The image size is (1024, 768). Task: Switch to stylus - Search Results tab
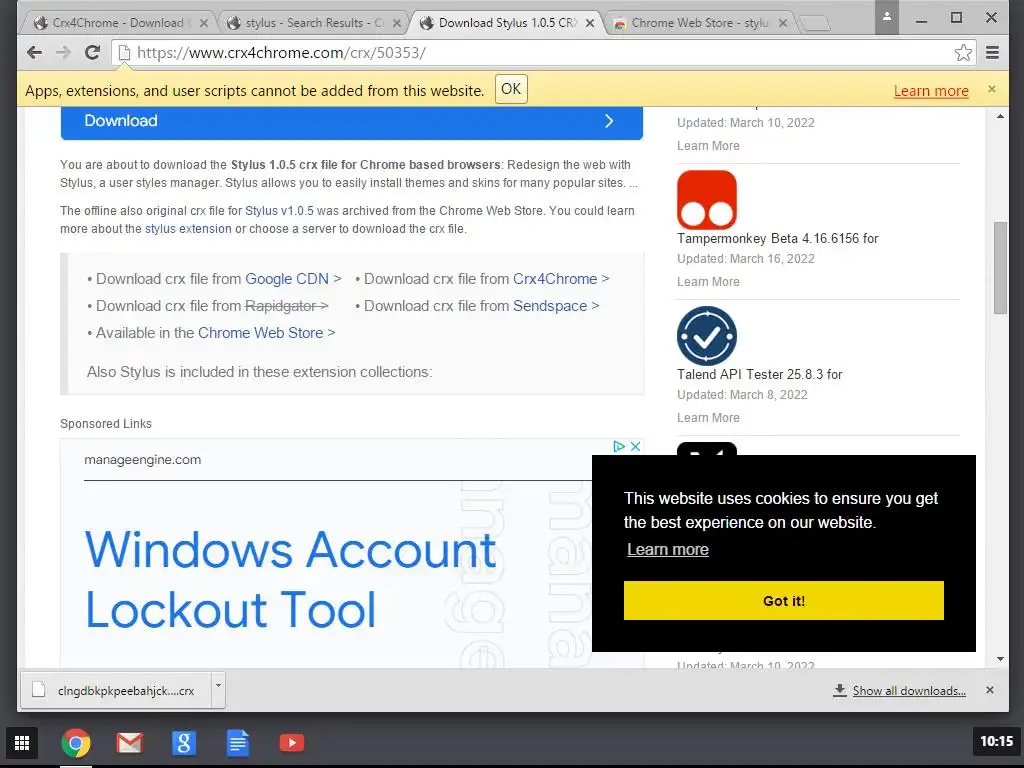pyautogui.click(x=313, y=23)
